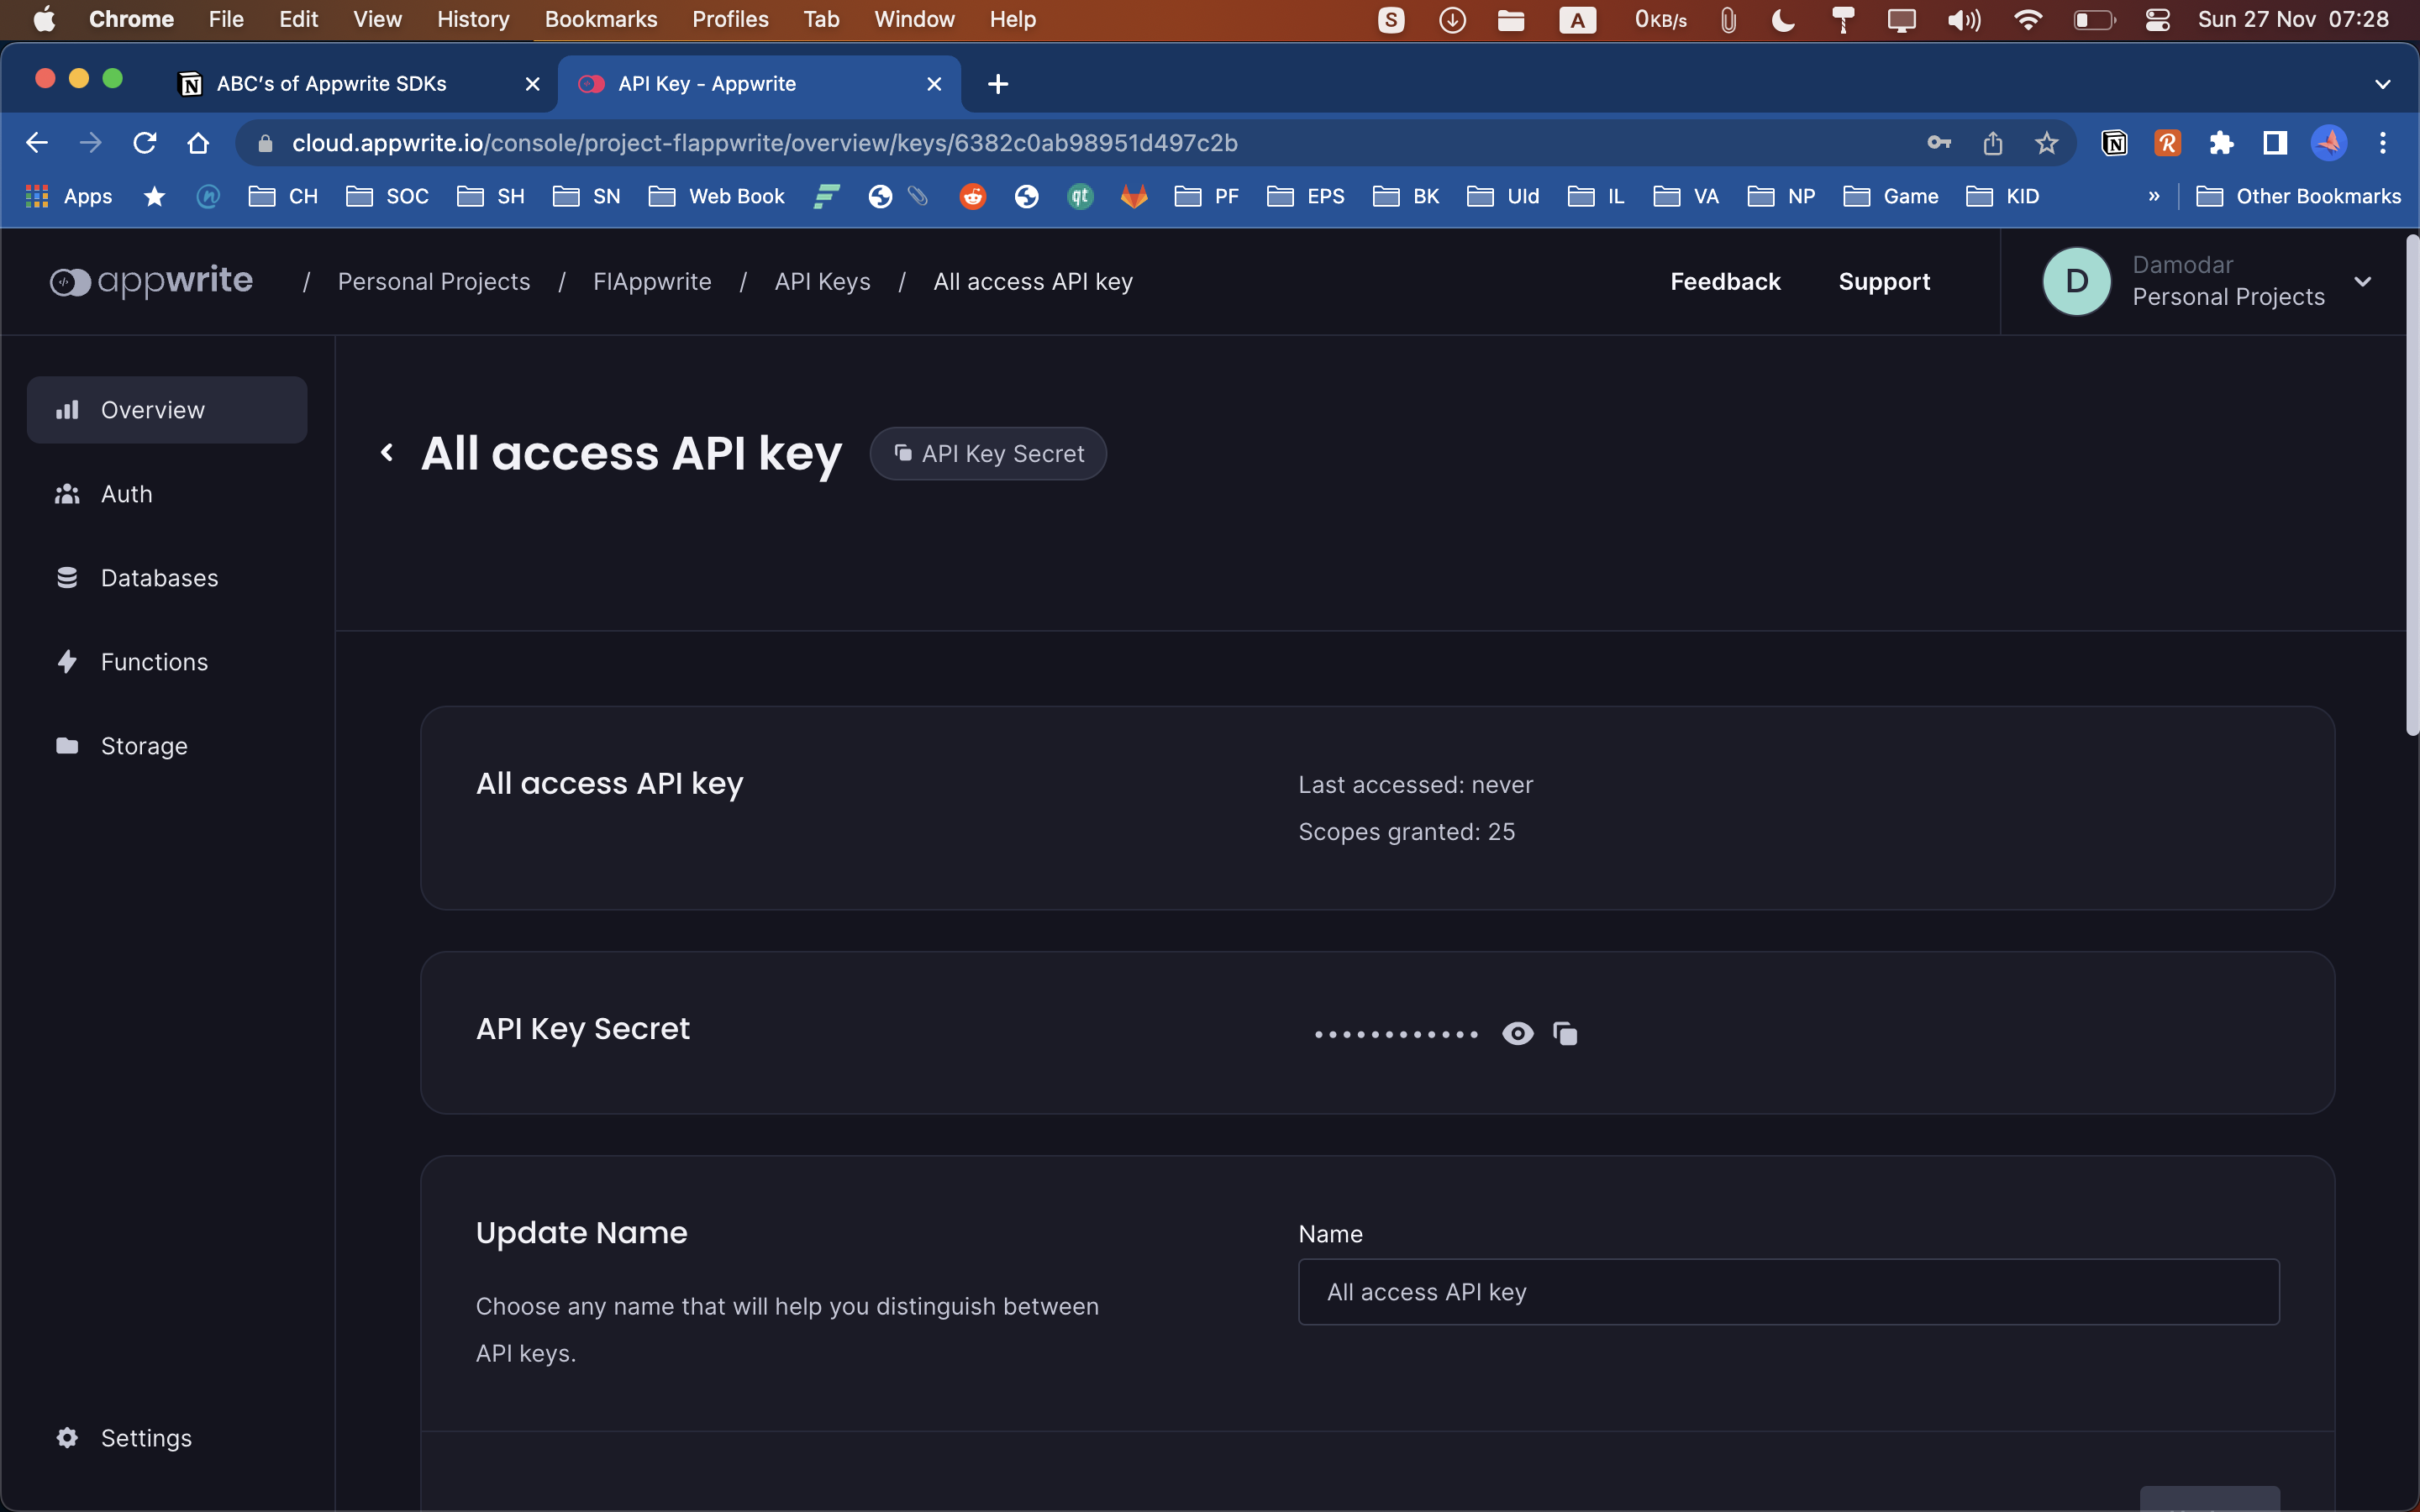2420x1512 pixels.
Task: Open the File menu
Action: click(226, 19)
